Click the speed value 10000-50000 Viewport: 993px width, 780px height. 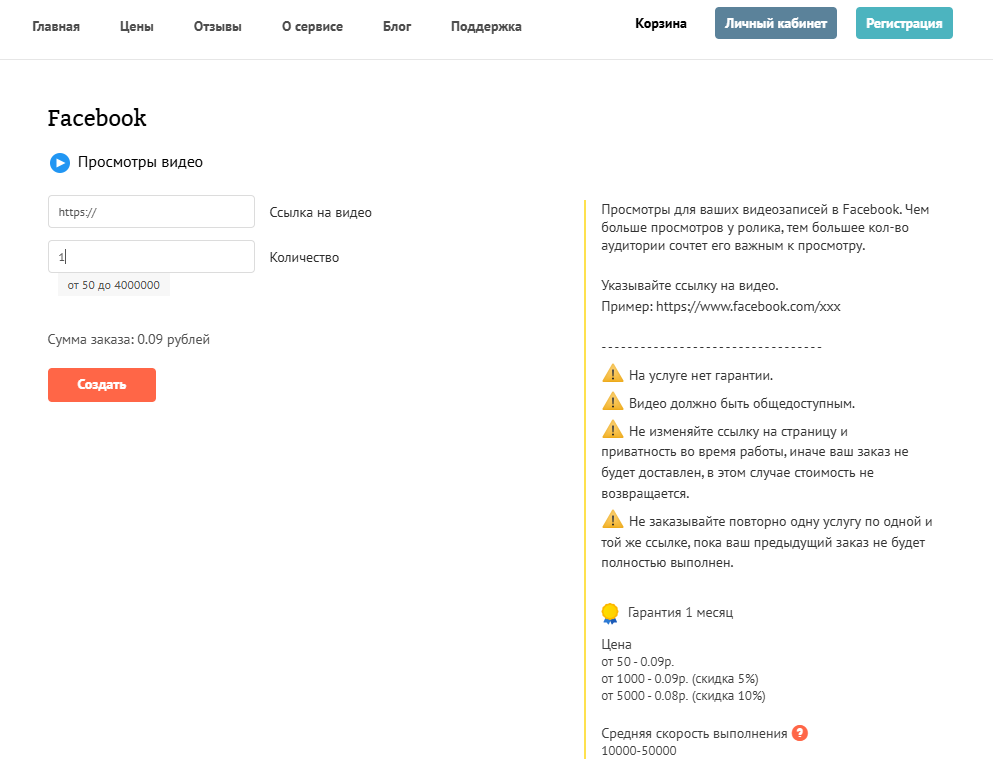tap(639, 751)
